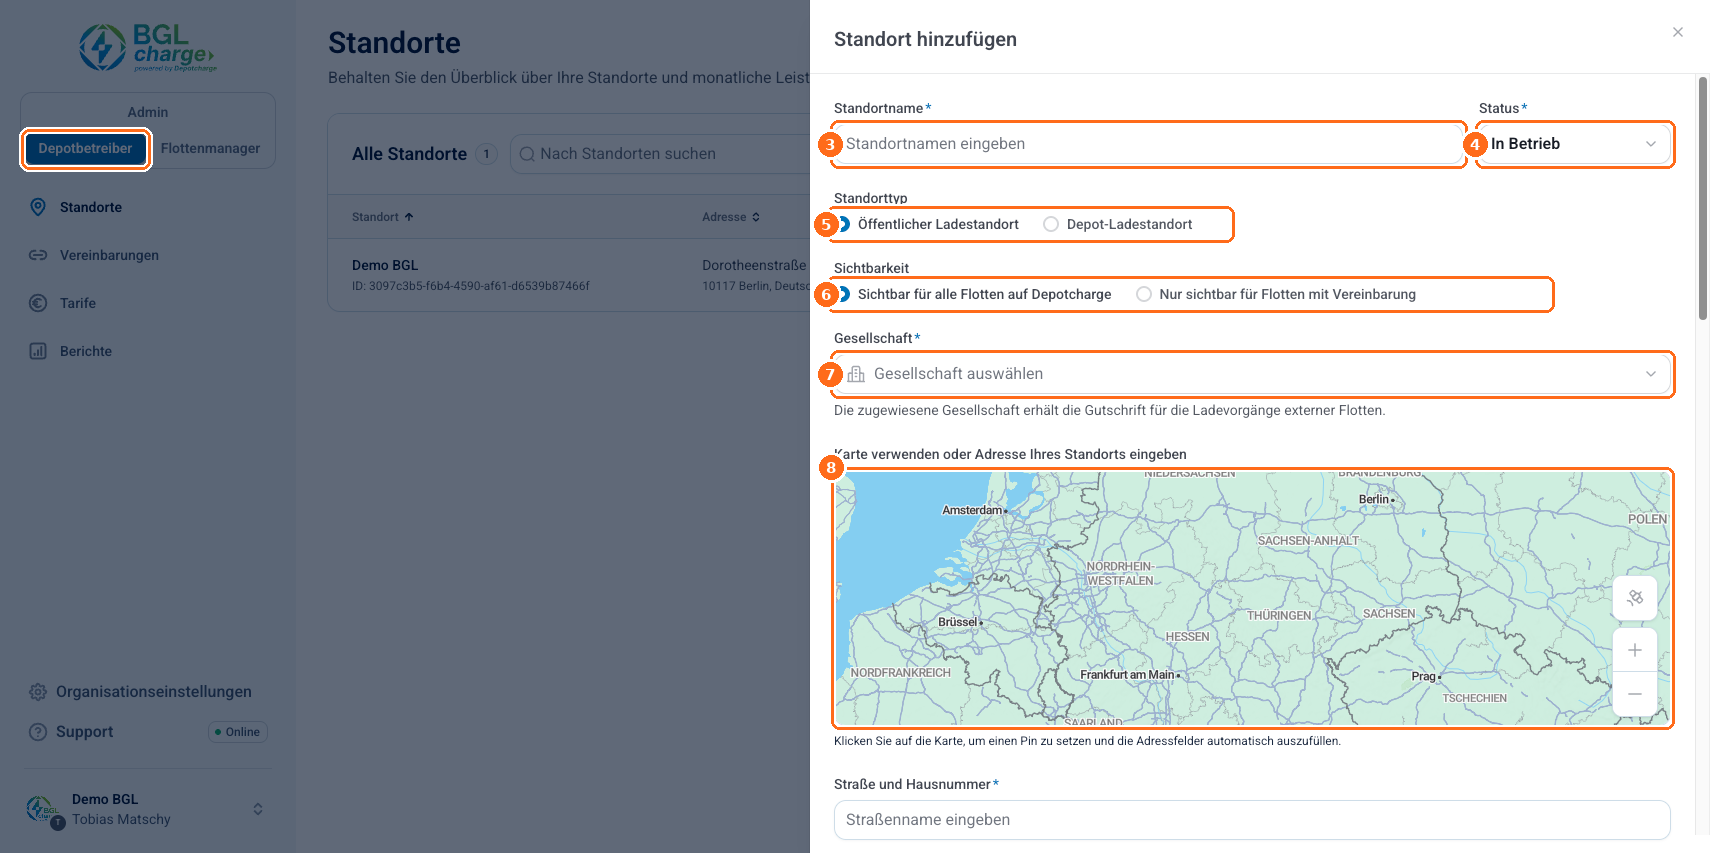This screenshot has width=1710, height=853.
Task: Click Berlin on the map
Action: click(x=1376, y=499)
